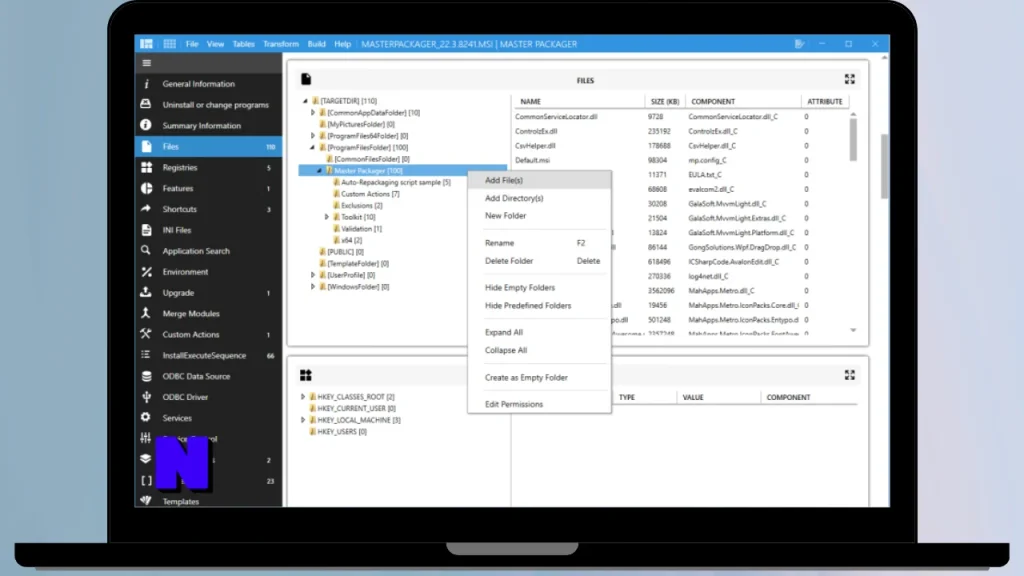Click the Master Packager logo icon

tap(146, 44)
